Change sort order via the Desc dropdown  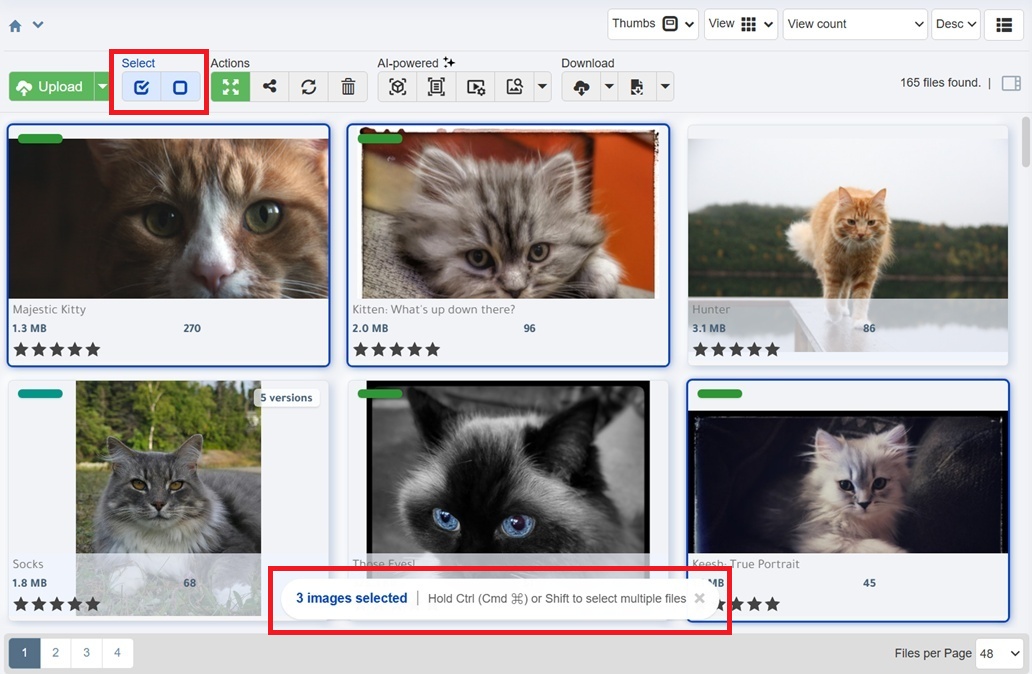click(955, 24)
